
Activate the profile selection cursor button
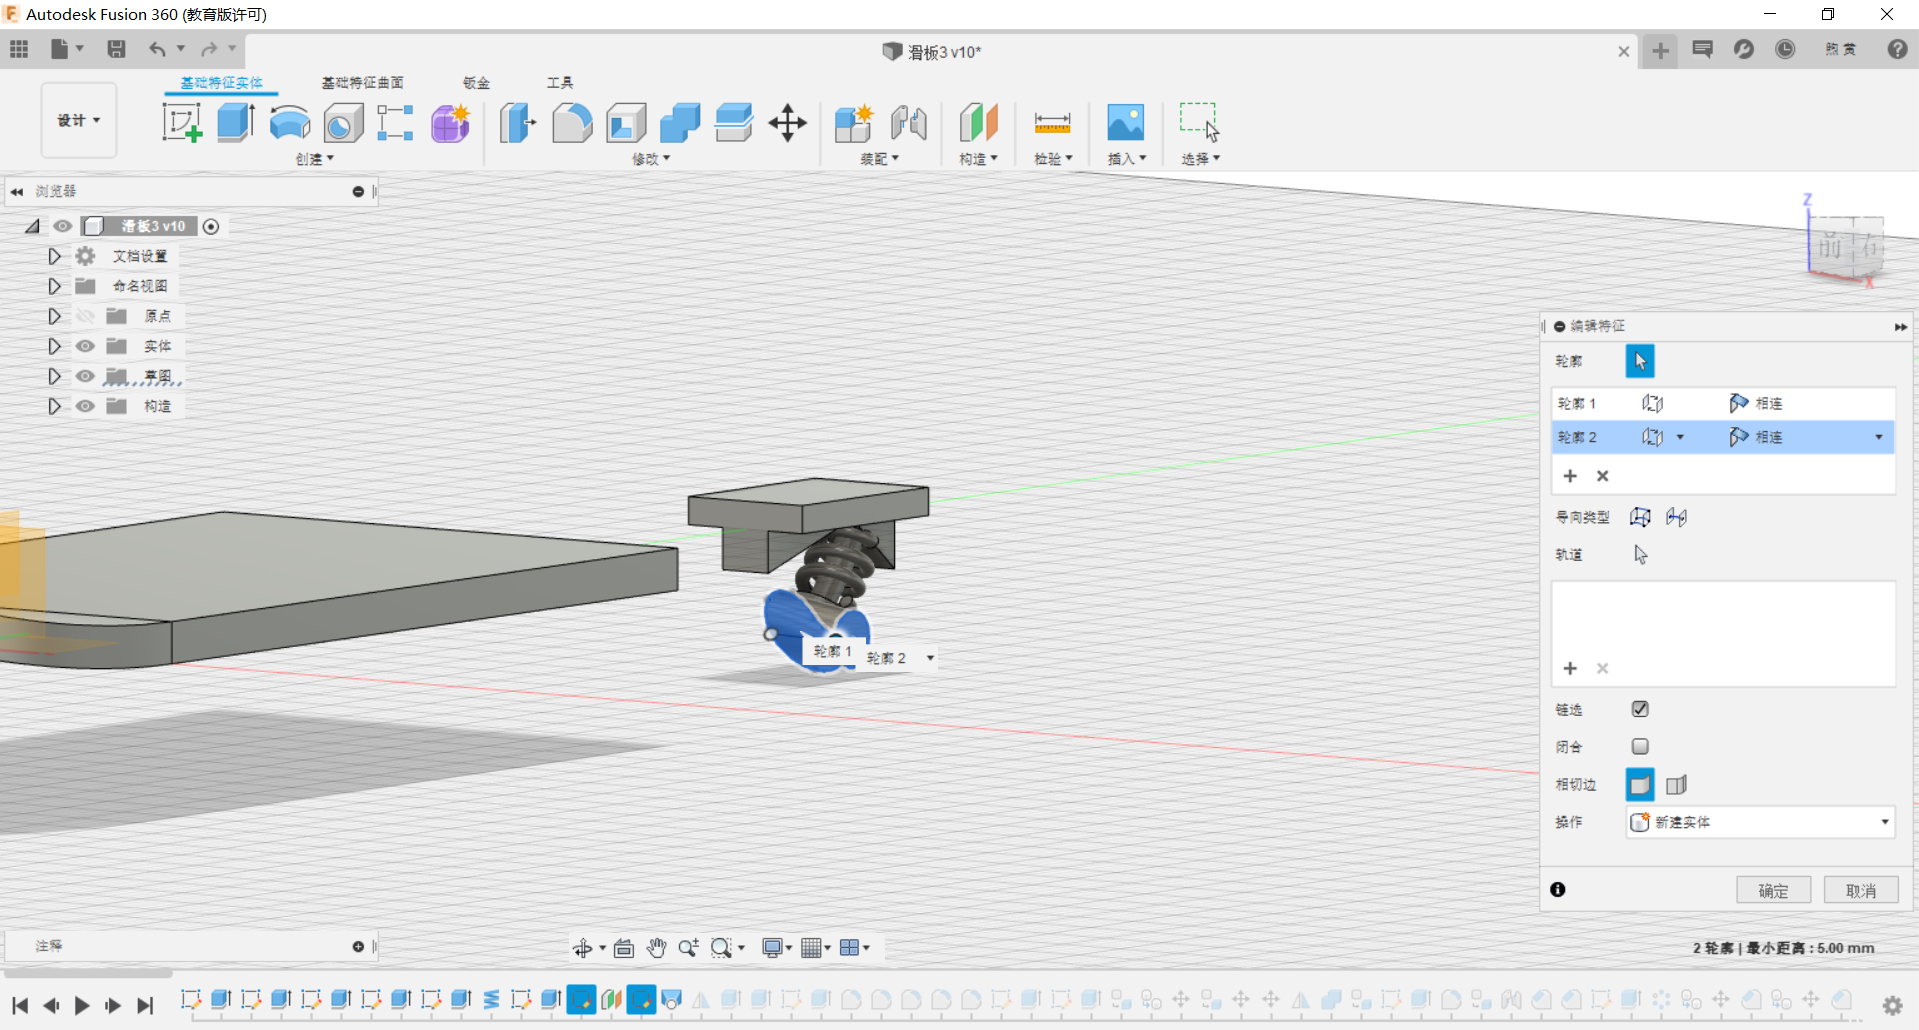1640,361
